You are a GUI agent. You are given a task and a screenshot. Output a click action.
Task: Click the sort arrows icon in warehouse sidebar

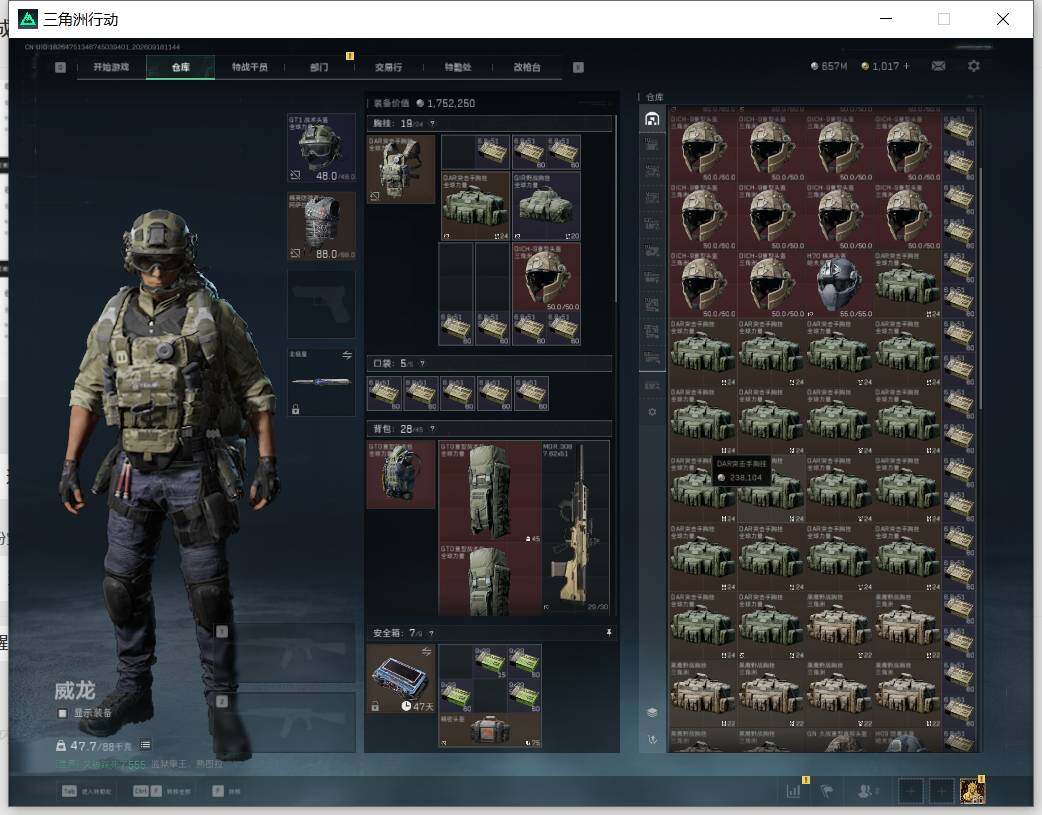(652, 739)
